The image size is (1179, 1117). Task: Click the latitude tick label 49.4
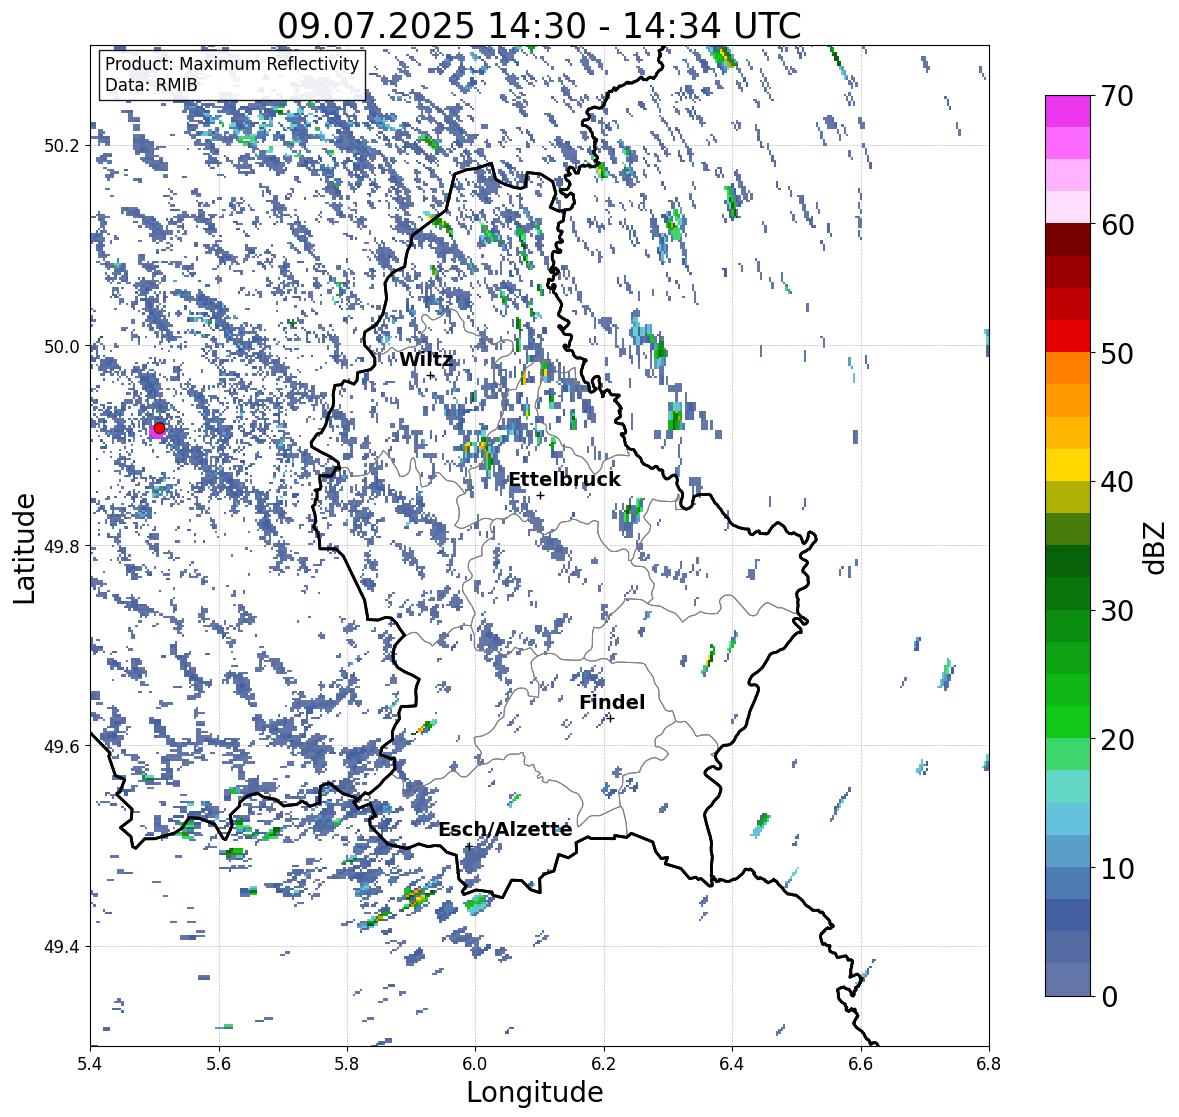coord(62,947)
